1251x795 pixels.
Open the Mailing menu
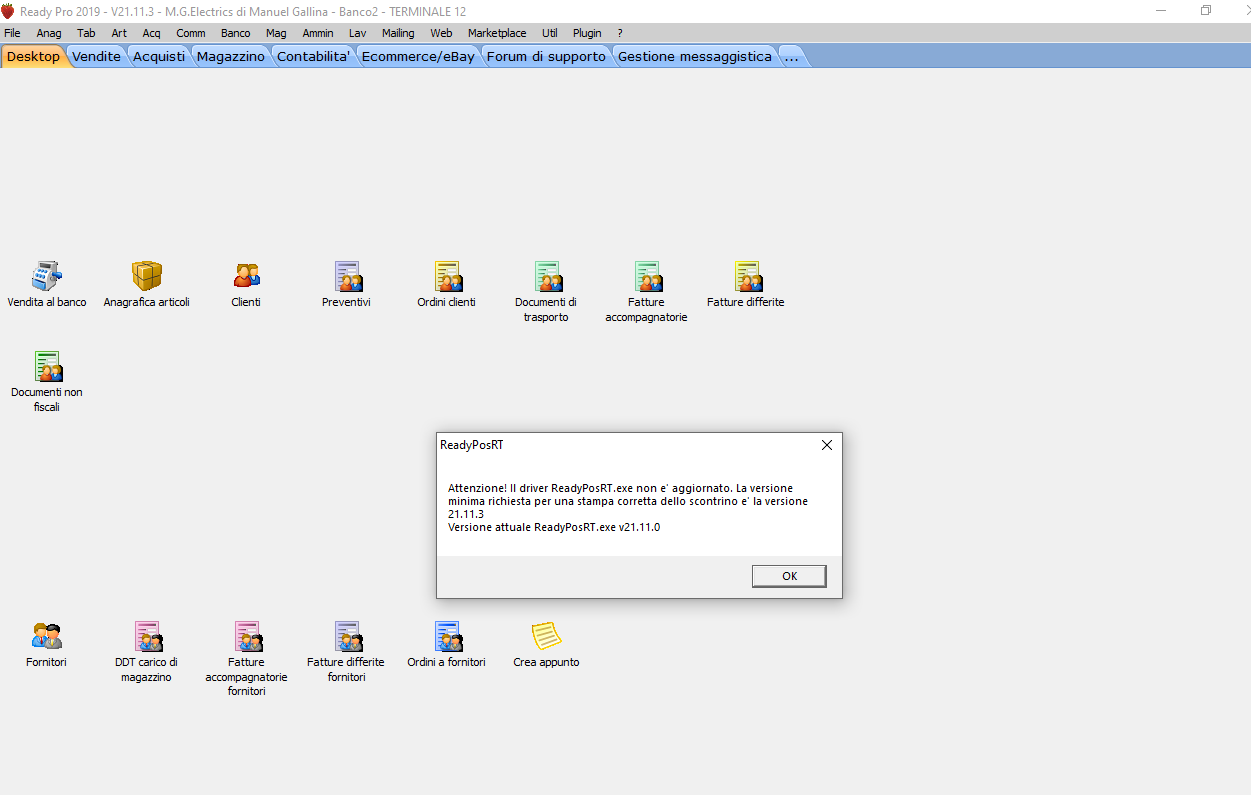pos(398,33)
